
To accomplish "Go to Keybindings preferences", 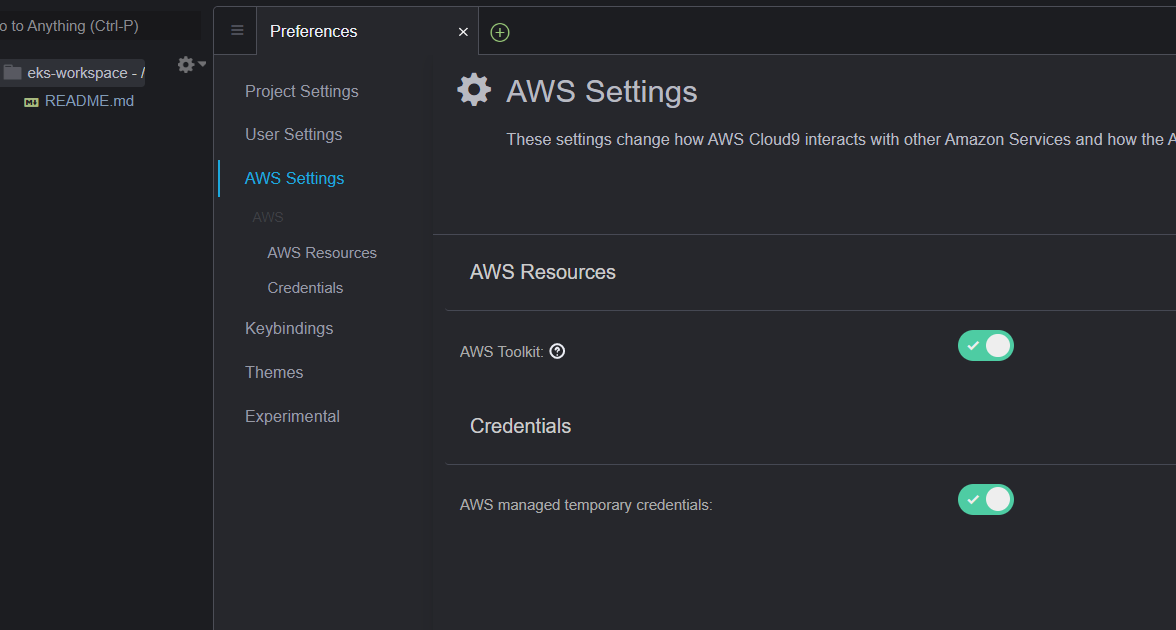I will [289, 328].
